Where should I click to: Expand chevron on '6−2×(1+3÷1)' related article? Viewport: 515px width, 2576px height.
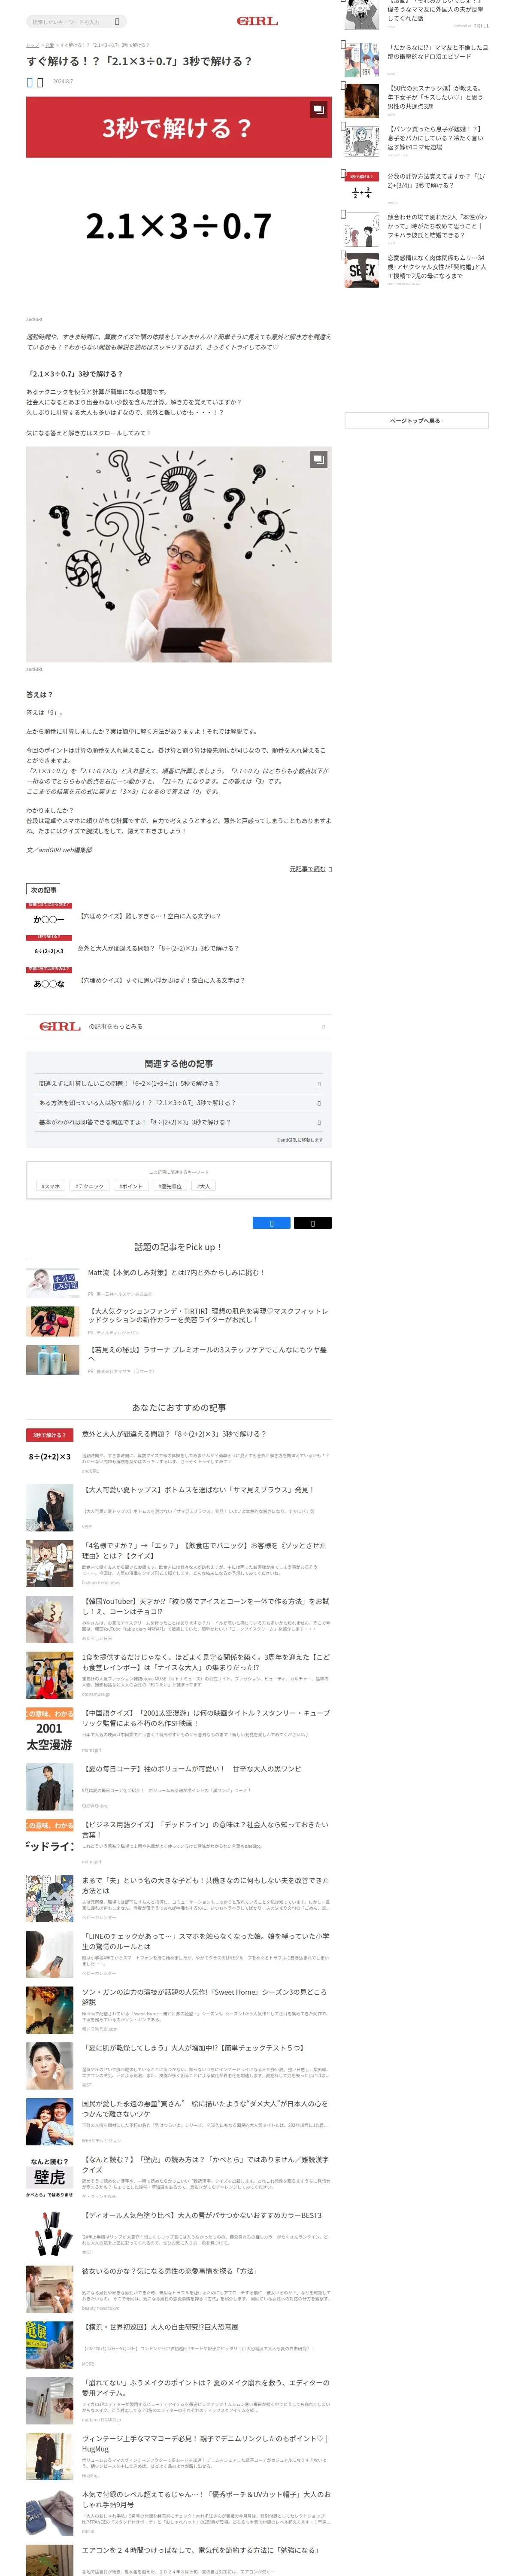point(319,1083)
